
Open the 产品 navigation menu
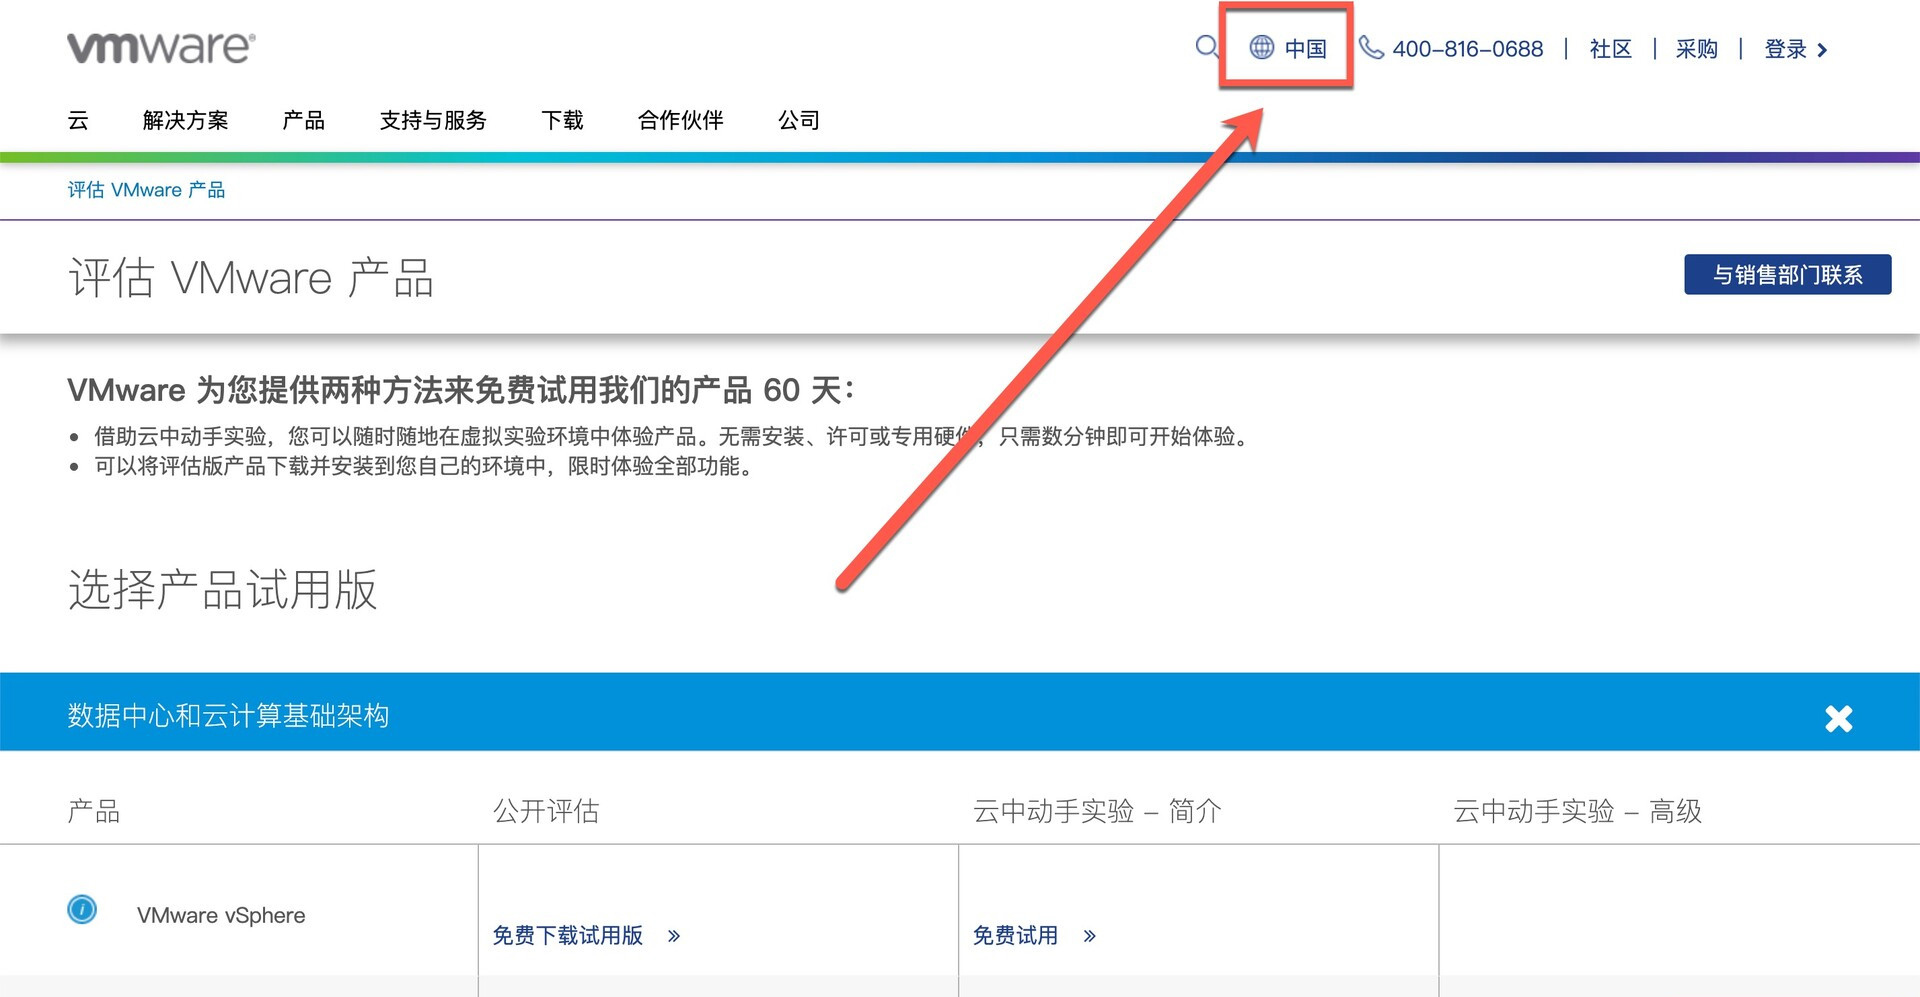pyautogui.click(x=303, y=121)
